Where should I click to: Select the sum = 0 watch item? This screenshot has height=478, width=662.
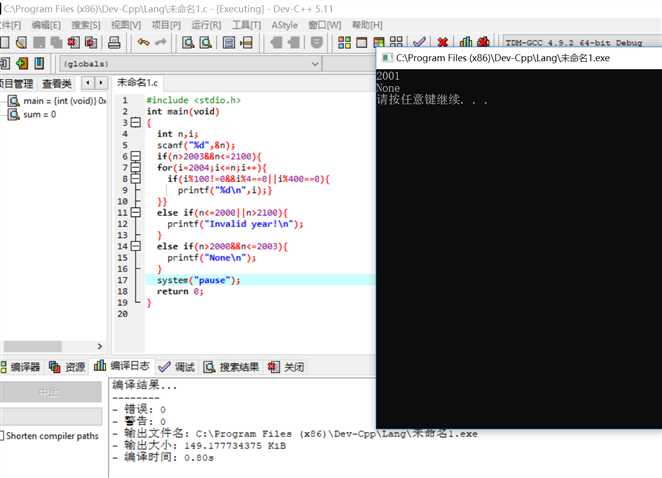click(32, 114)
